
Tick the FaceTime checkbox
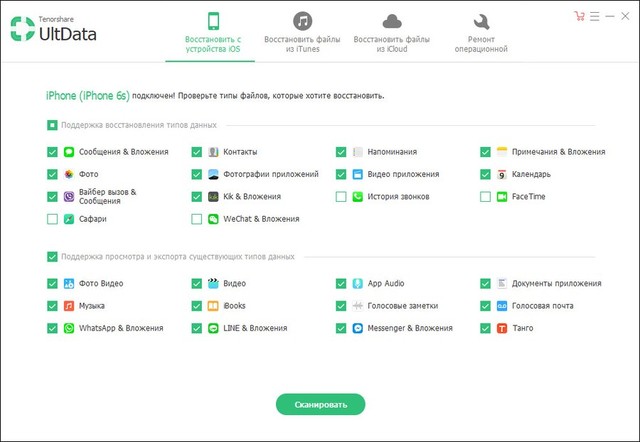pos(486,197)
